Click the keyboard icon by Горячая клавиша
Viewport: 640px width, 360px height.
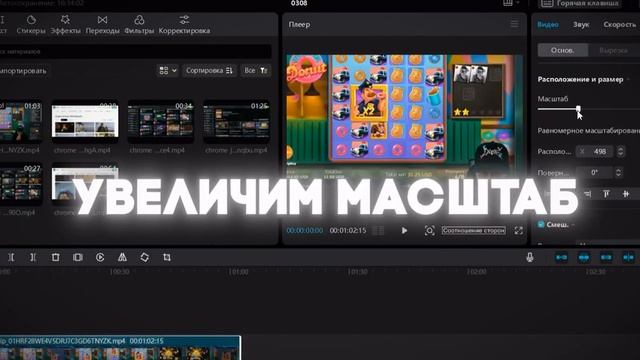[547, 3]
